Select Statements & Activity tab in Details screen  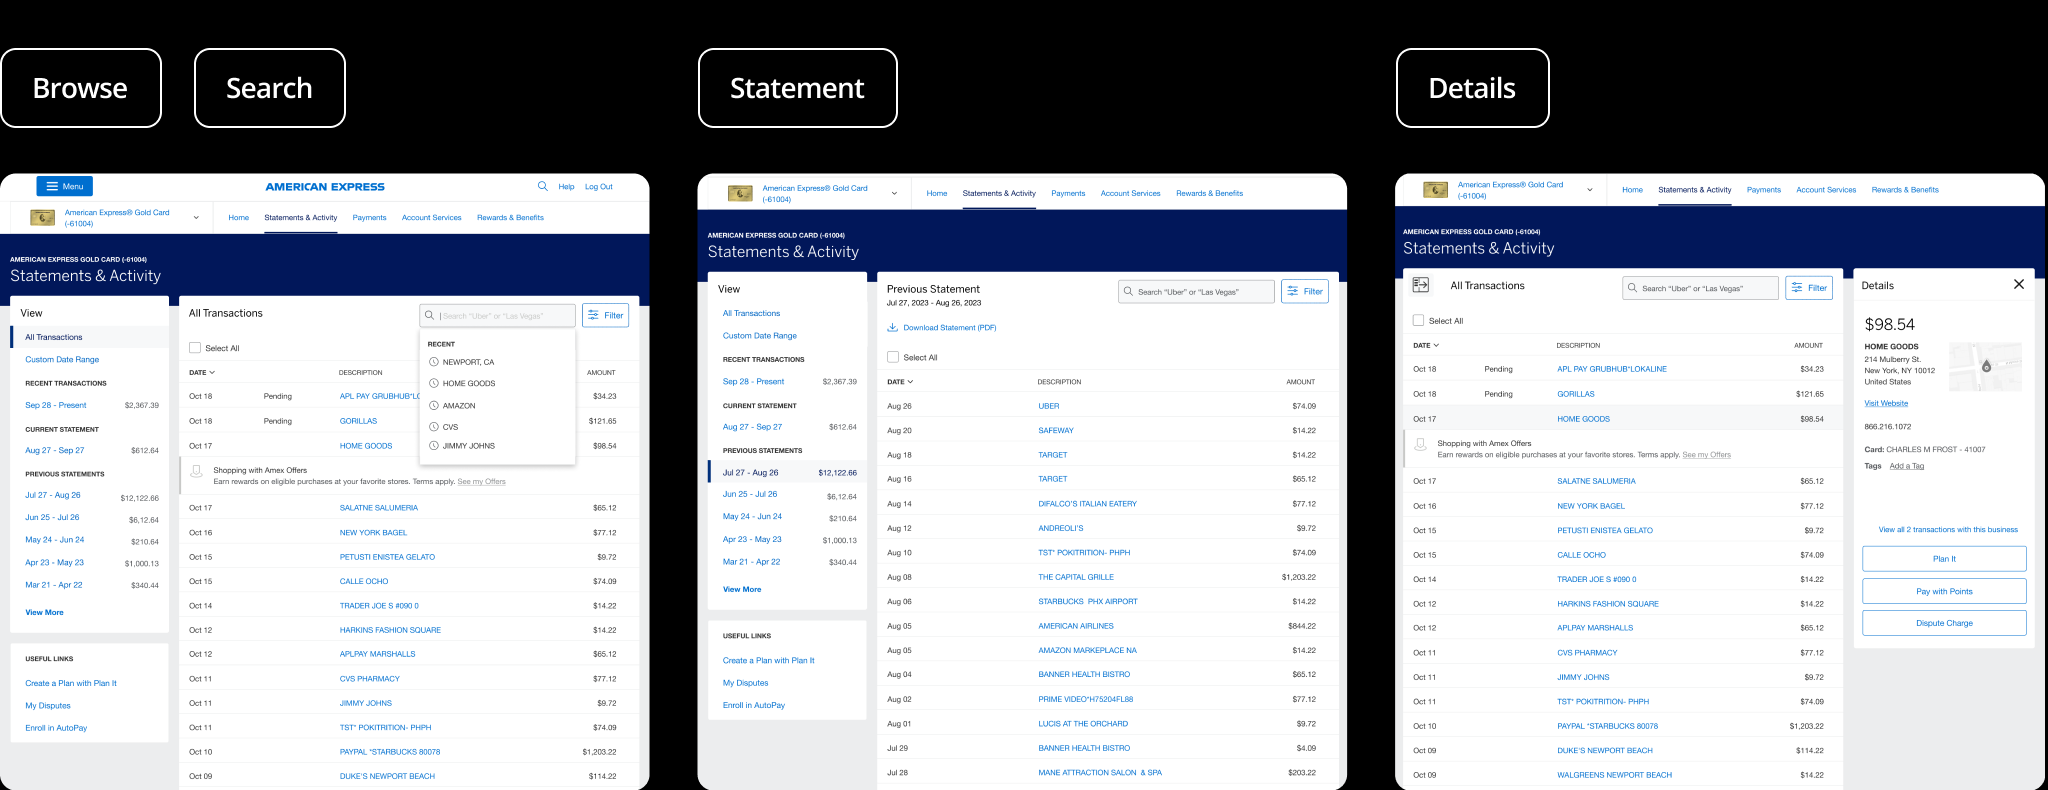[1694, 189]
